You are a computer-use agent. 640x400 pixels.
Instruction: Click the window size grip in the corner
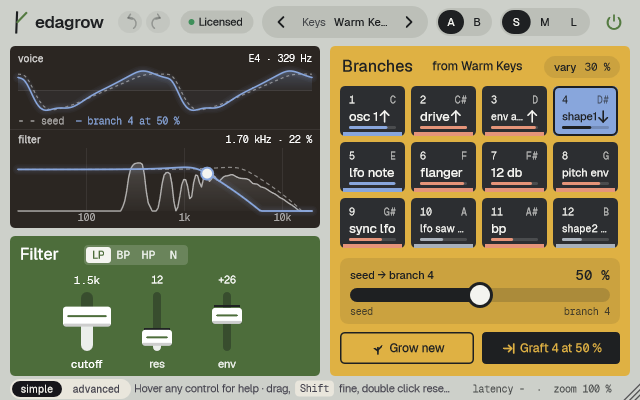pyautogui.click(x=632, y=392)
